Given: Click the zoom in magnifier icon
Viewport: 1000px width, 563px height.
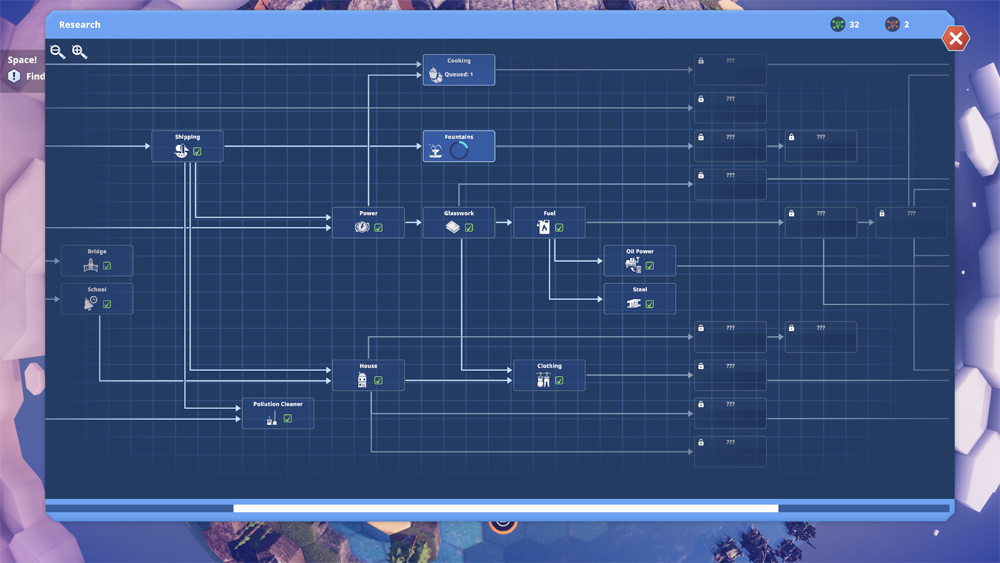Looking at the screenshot, I should [79, 52].
